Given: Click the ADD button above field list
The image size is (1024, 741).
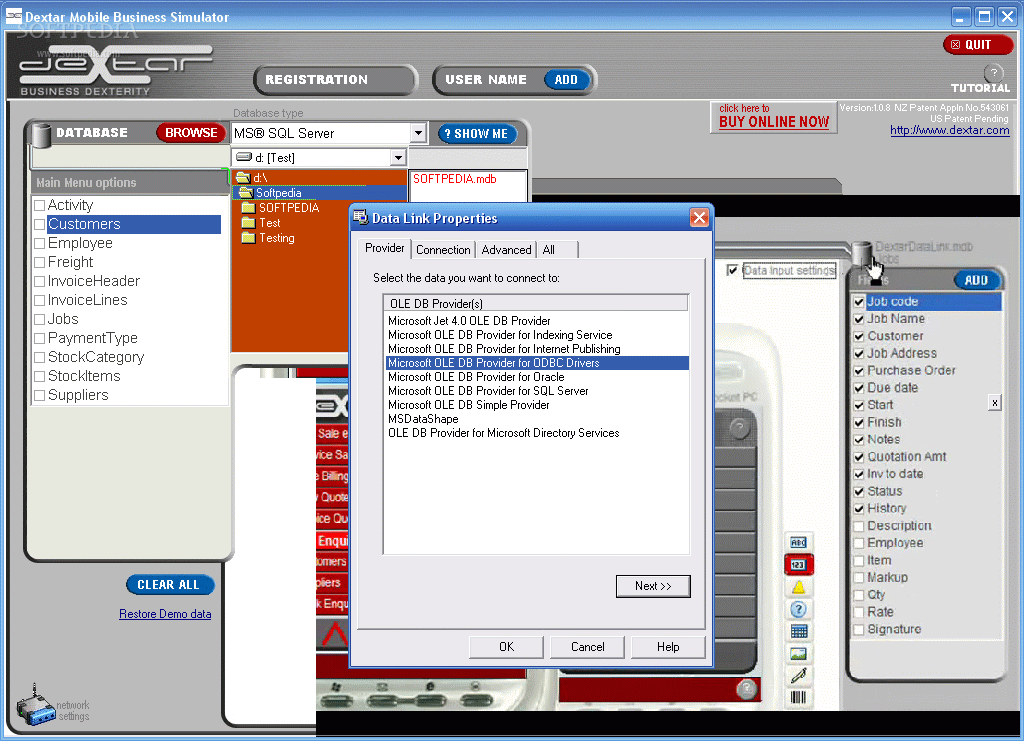Looking at the screenshot, I should pos(976,280).
